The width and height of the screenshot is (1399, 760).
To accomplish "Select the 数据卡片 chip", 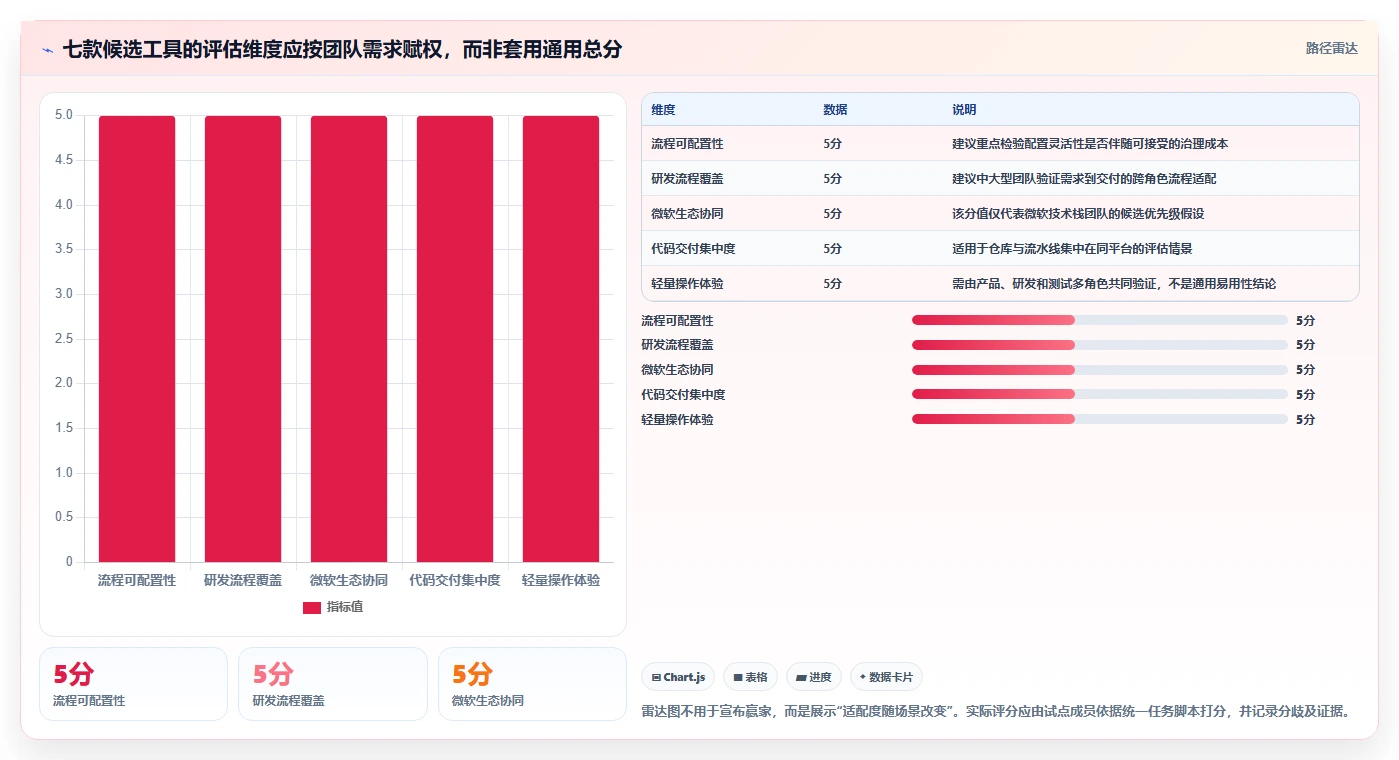I will click(x=886, y=677).
